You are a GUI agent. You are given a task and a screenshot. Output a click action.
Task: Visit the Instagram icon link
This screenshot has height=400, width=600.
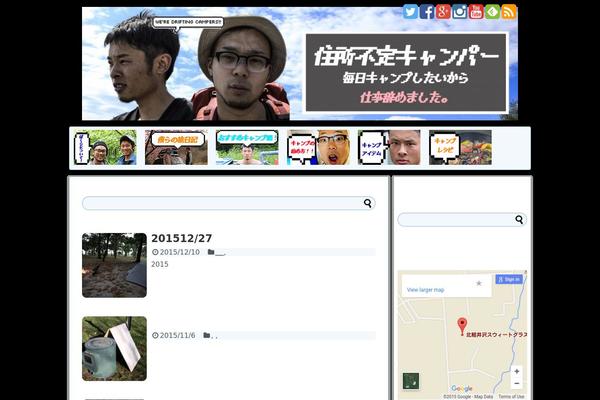click(x=460, y=12)
